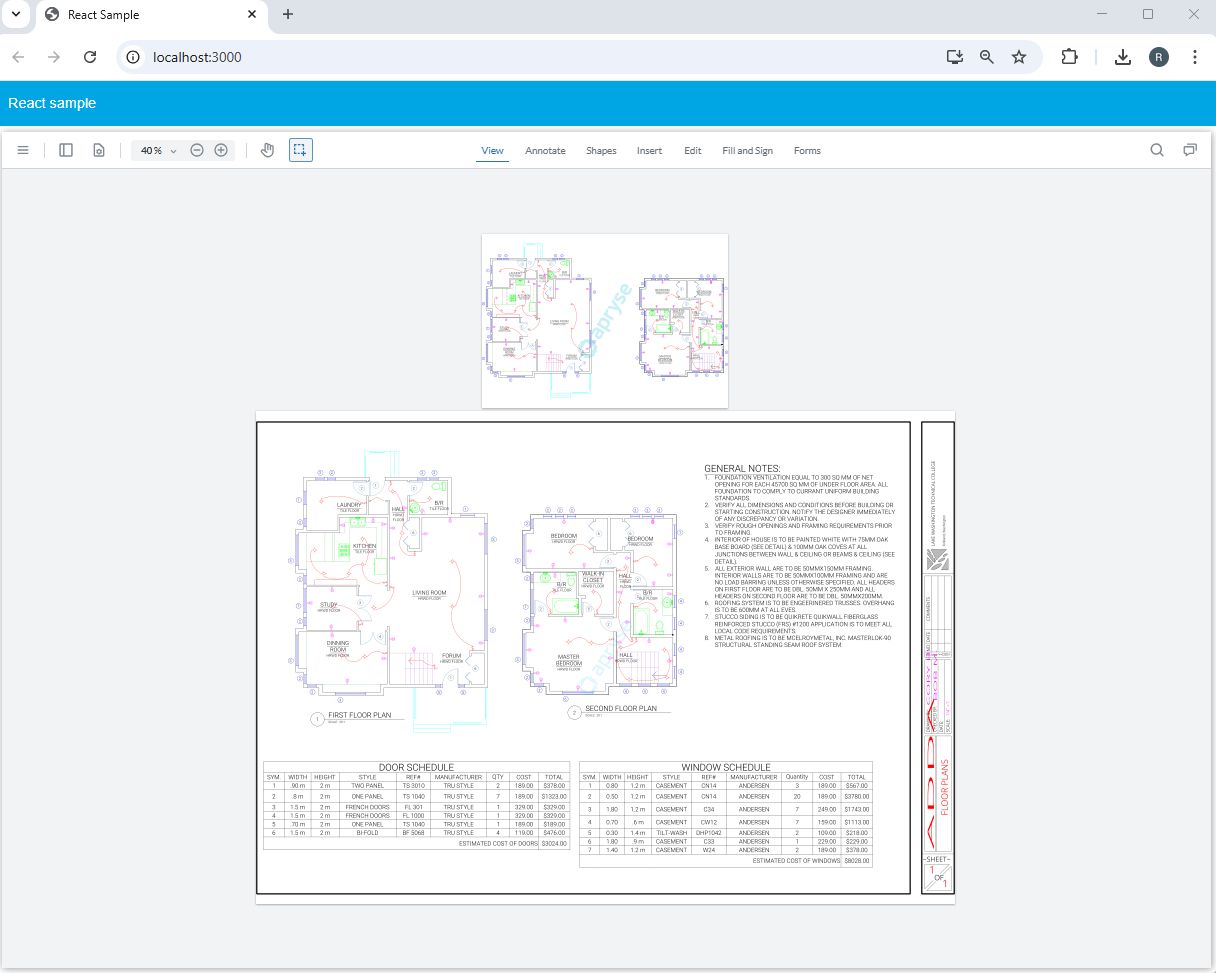The width and height of the screenshot is (1216, 973).
Task: Click the zoom out minus icon
Action: (x=197, y=151)
